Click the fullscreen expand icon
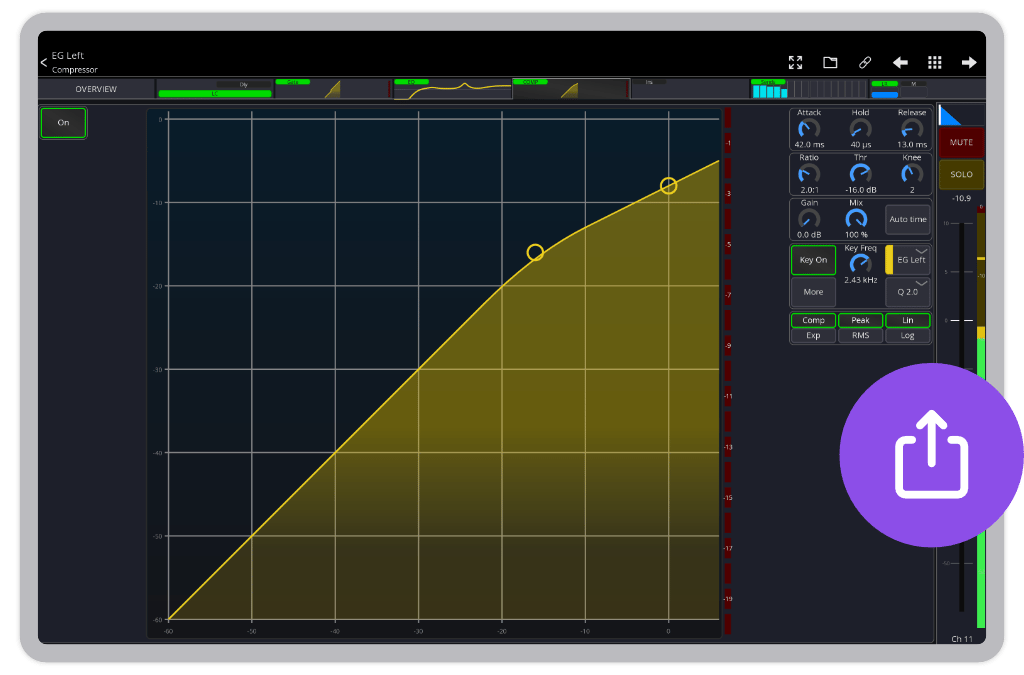 pos(795,62)
